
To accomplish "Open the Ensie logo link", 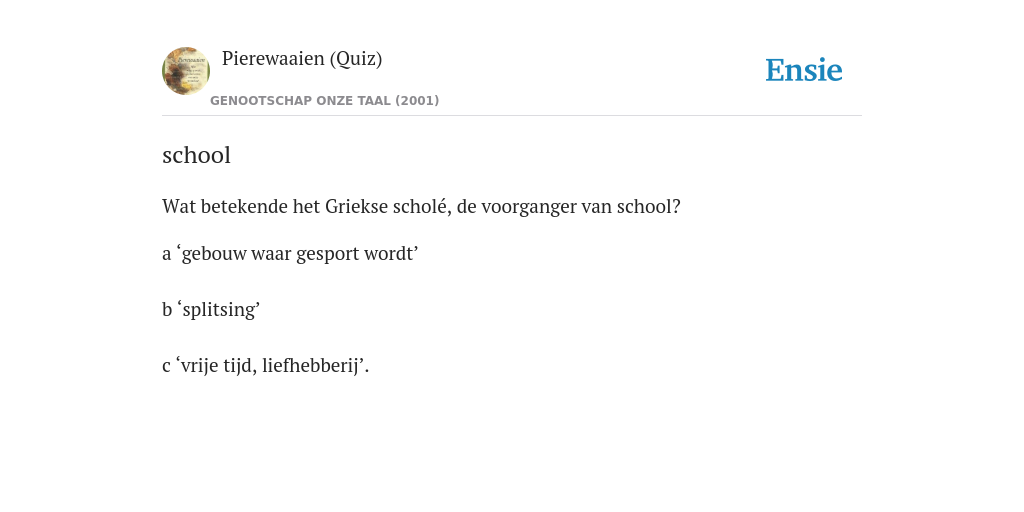I will (804, 70).
